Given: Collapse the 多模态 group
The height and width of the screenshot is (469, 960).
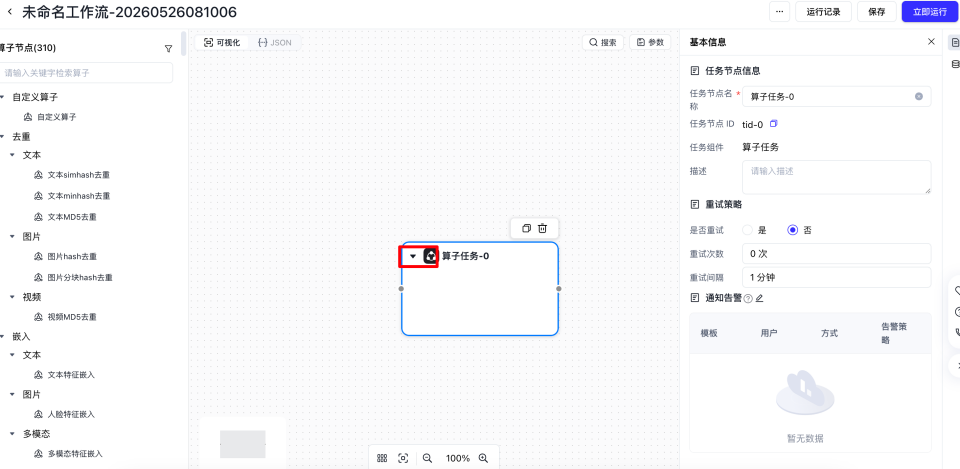Looking at the screenshot, I should pyautogui.click(x=12, y=433).
